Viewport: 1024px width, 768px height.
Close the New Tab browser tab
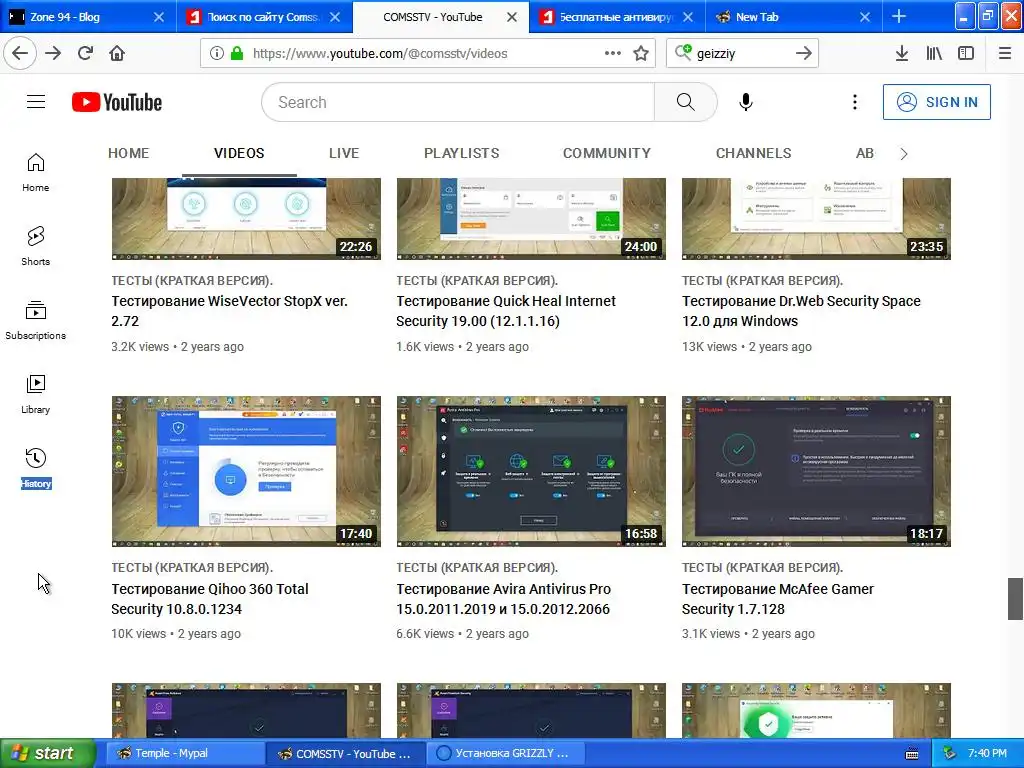click(865, 17)
